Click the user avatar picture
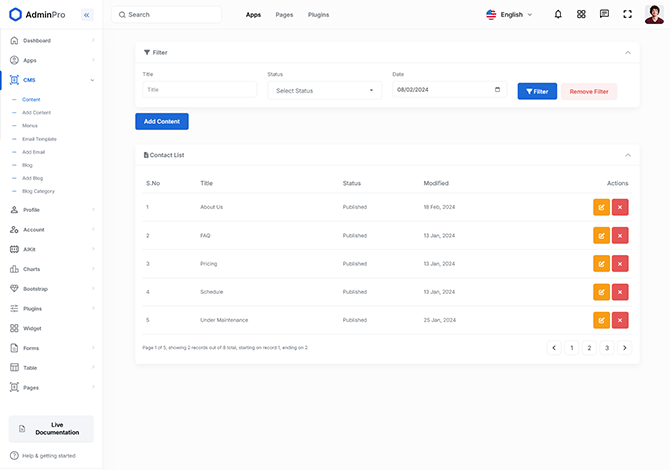 (654, 14)
